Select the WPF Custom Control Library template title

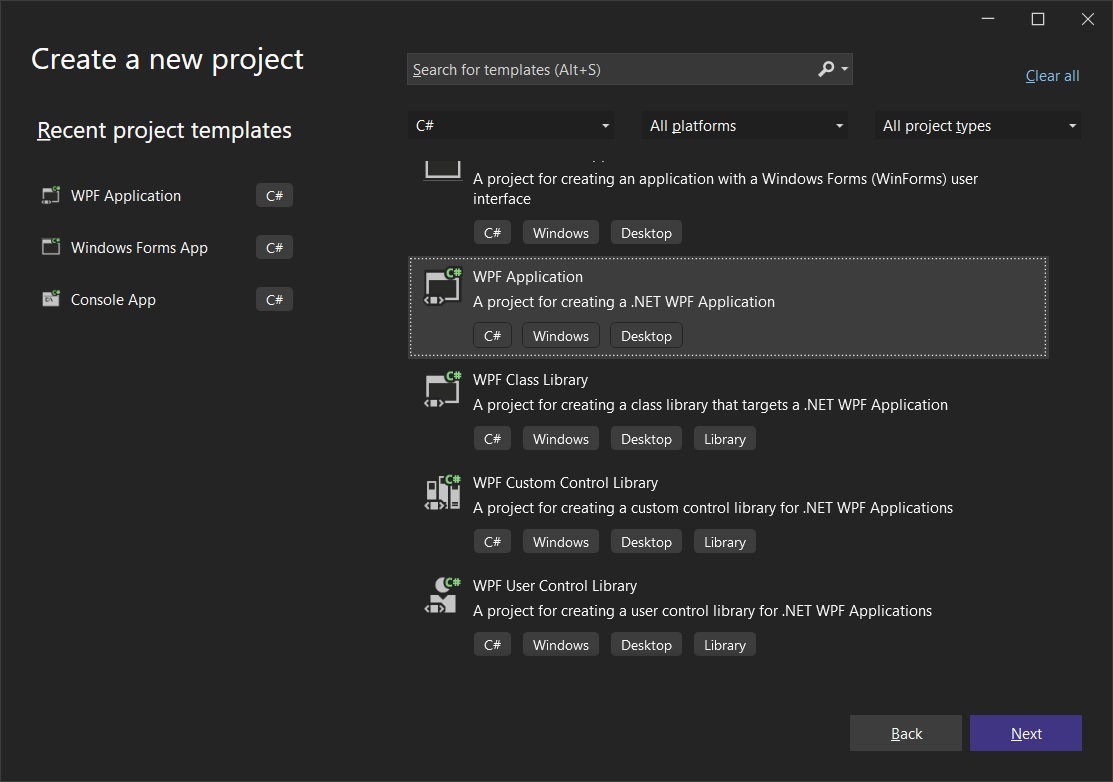pyautogui.click(x=565, y=483)
